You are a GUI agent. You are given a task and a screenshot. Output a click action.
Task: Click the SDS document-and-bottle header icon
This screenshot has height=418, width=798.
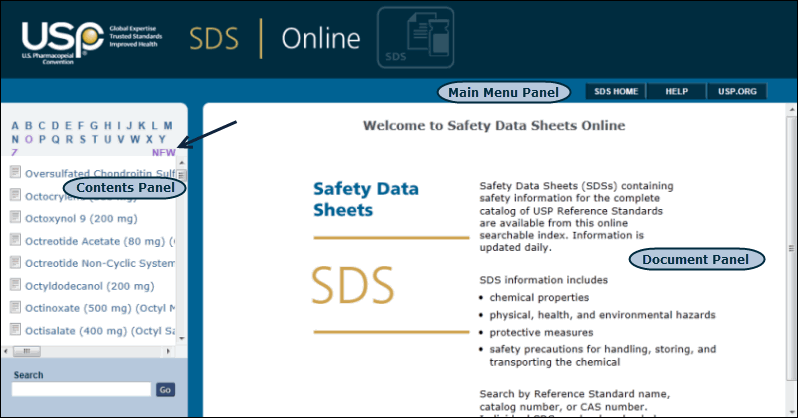tap(416, 38)
